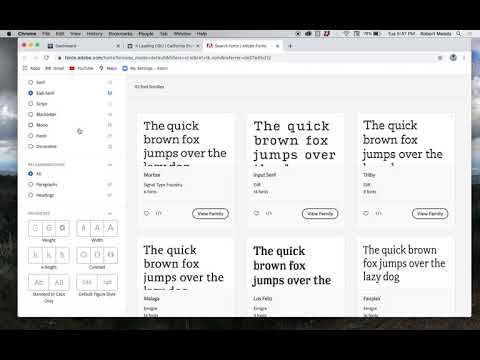Select the high contrast filter

click(111, 255)
